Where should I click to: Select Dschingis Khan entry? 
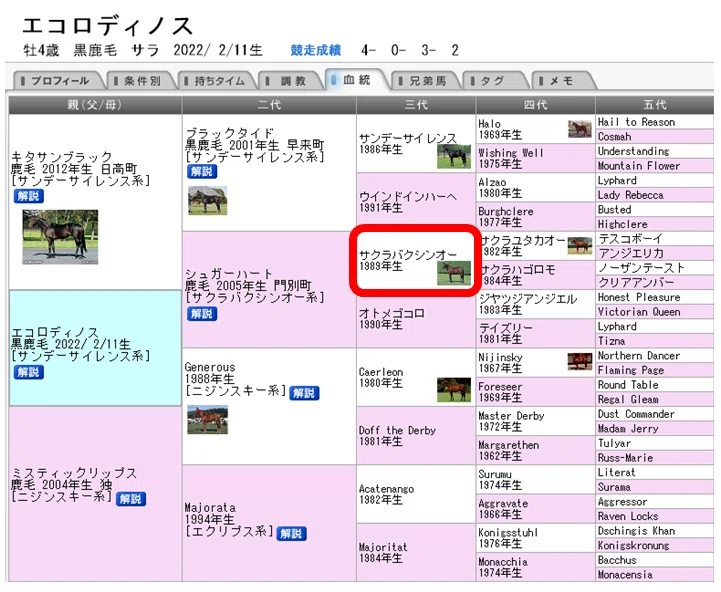coord(655,531)
